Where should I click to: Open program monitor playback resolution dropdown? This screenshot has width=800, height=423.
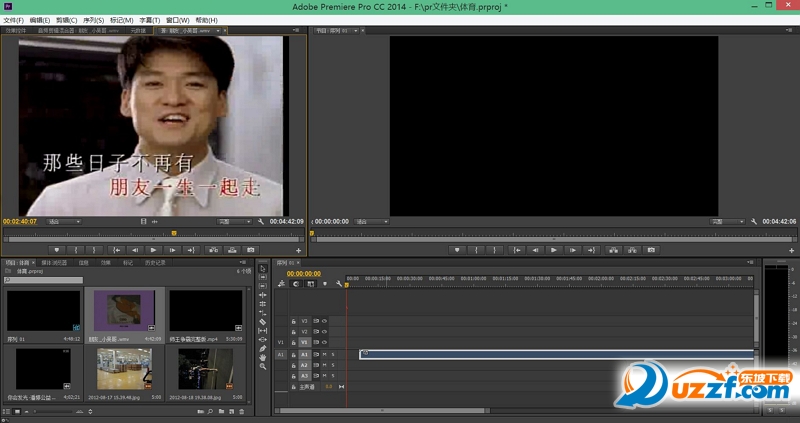728,221
